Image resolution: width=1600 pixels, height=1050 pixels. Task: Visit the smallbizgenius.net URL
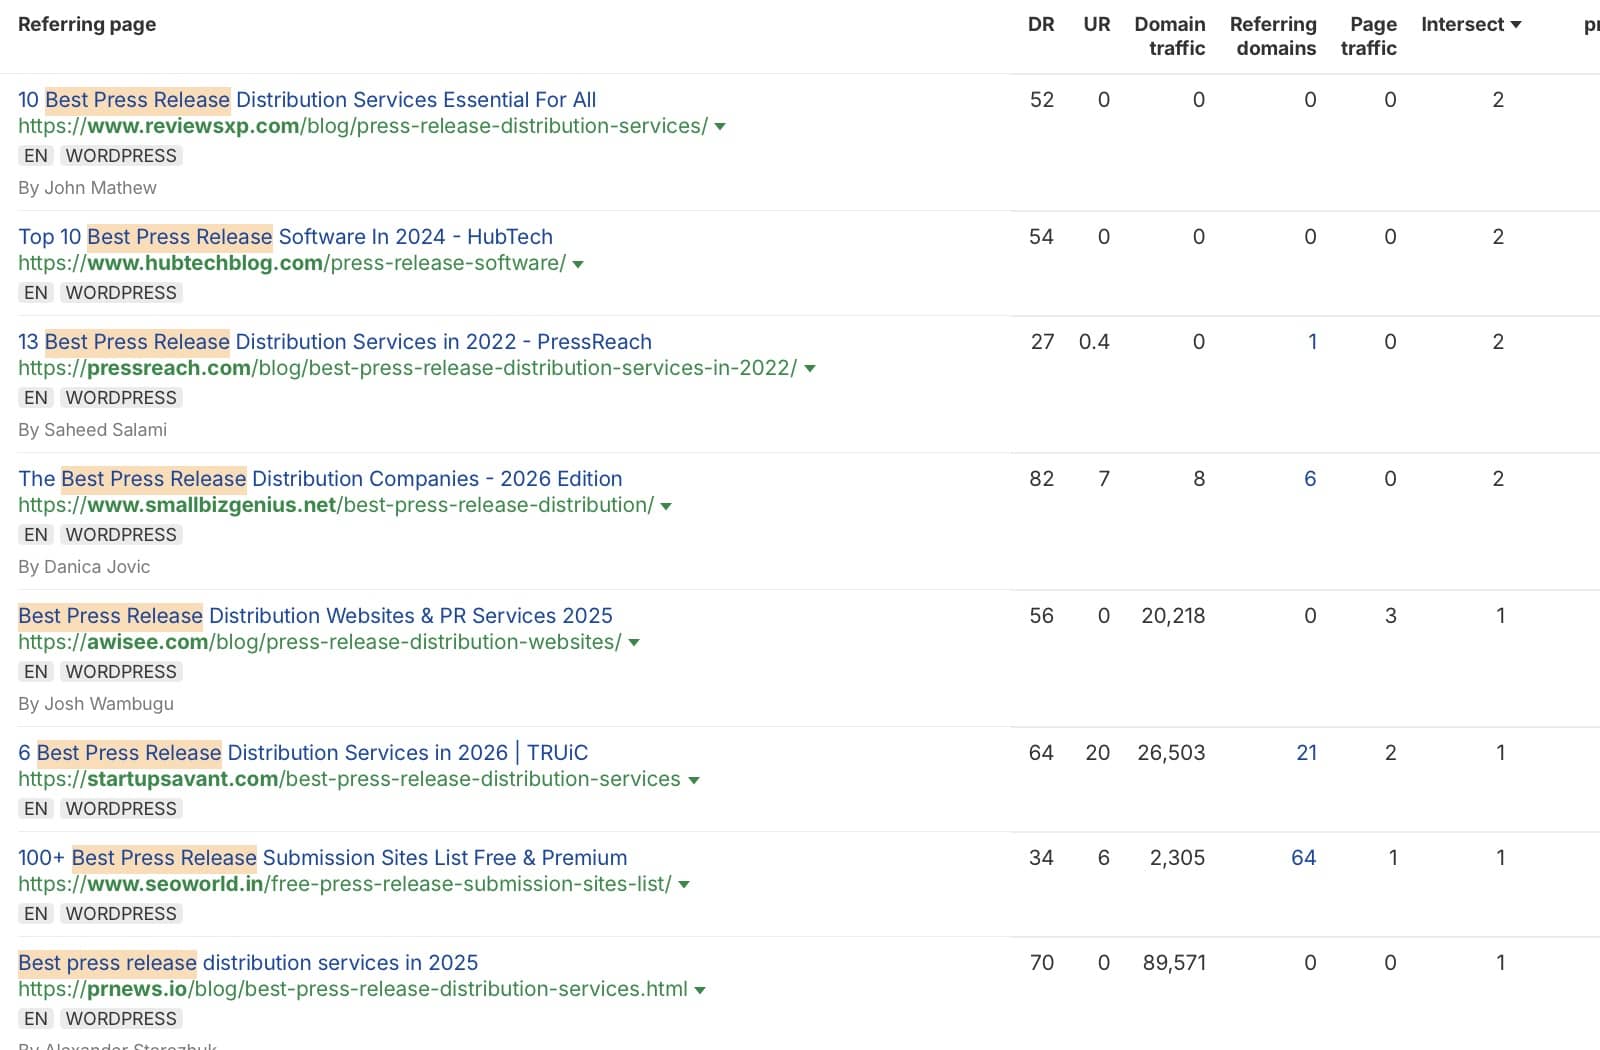pyautogui.click(x=336, y=505)
